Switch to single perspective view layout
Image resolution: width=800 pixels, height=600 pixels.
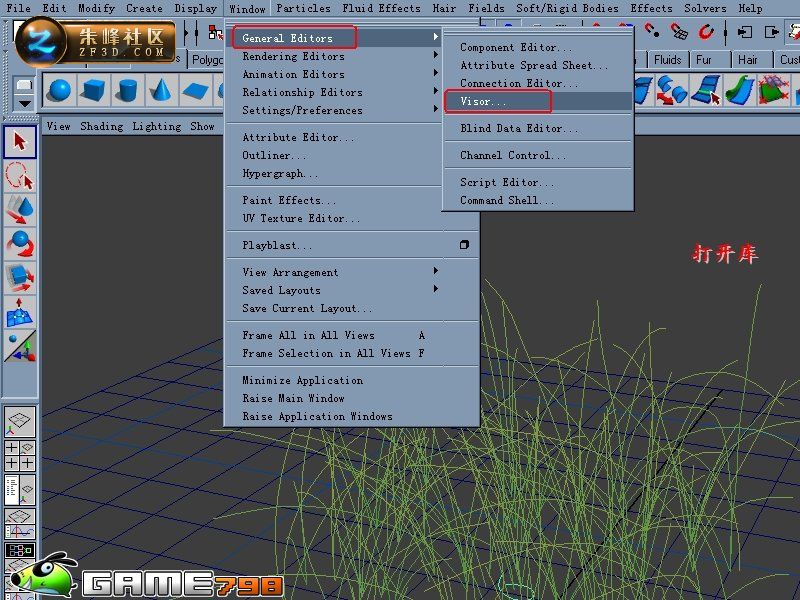click(x=20, y=421)
